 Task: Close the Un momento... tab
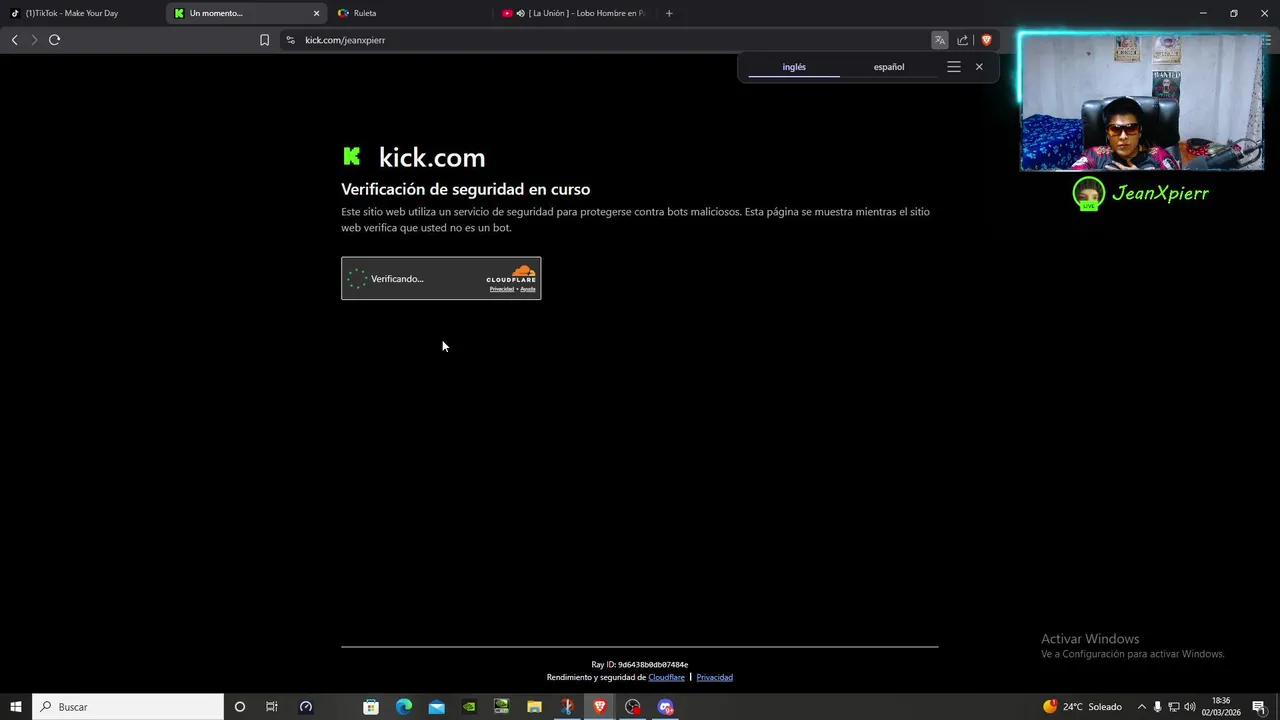pos(317,13)
